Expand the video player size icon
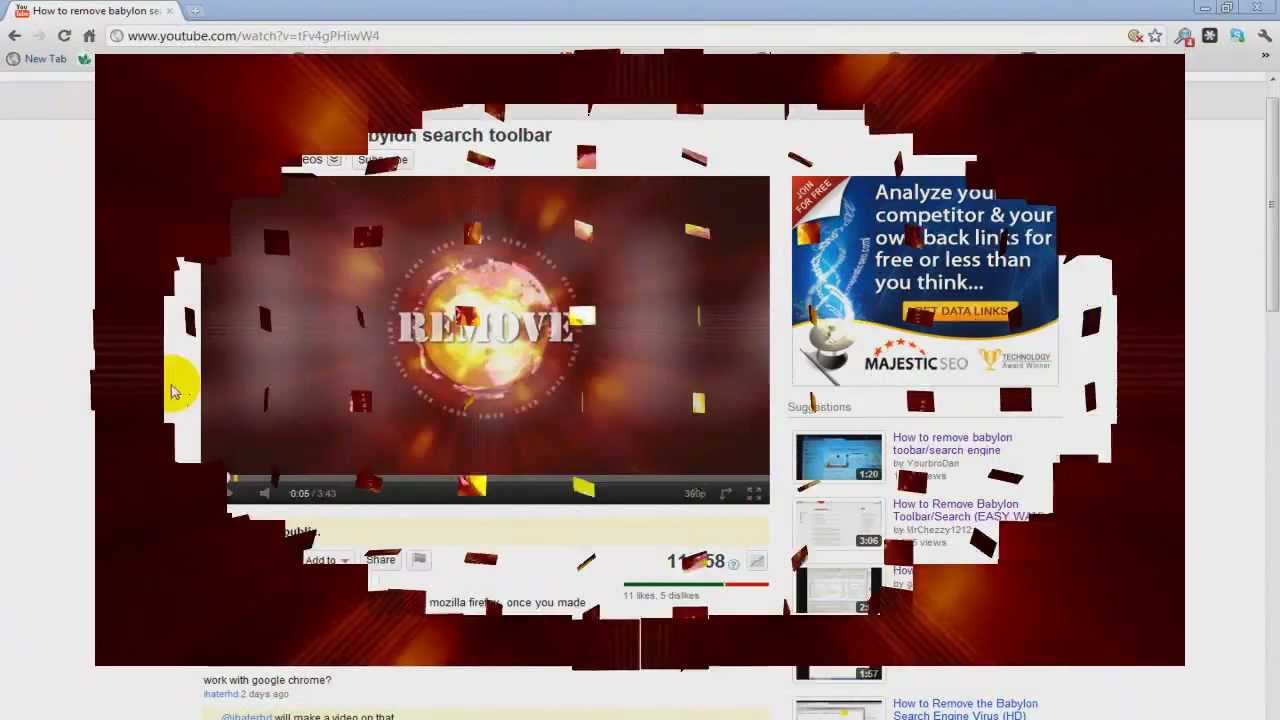 coord(726,493)
